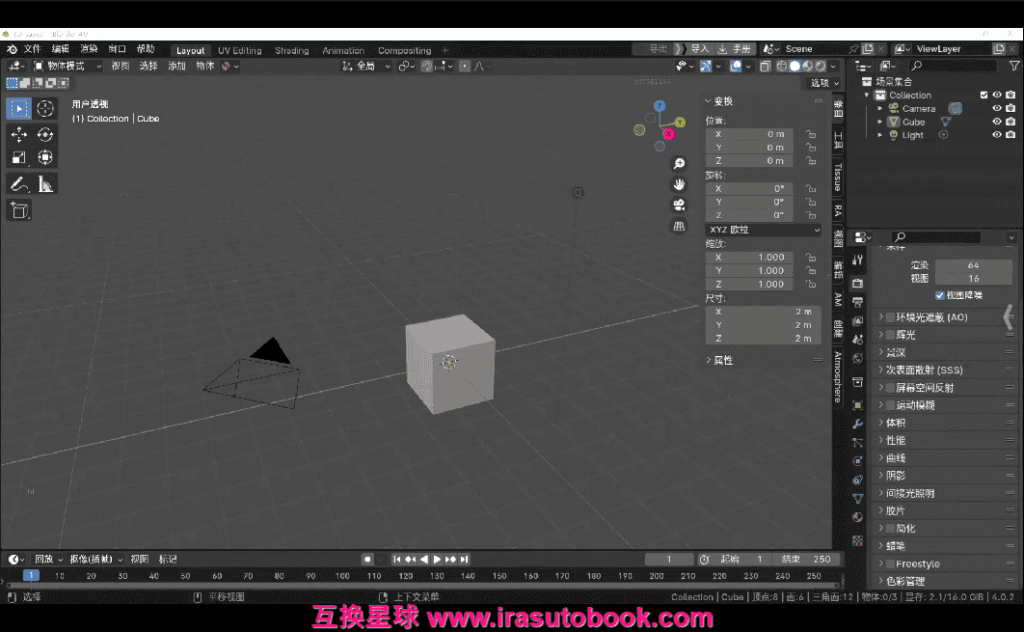Viewport: 1024px width, 632px height.
Task: Open the Modifiers wrench properties tab
Action: pos(857,424)
